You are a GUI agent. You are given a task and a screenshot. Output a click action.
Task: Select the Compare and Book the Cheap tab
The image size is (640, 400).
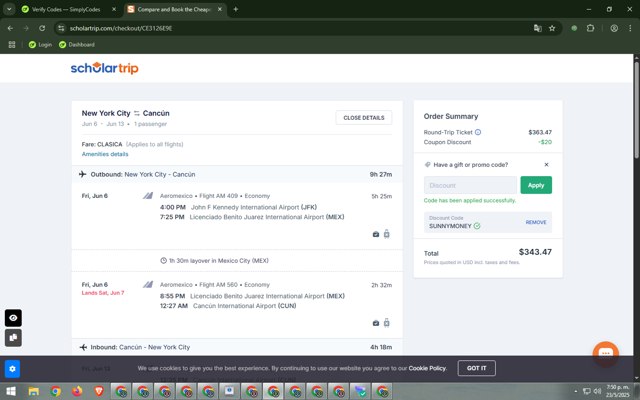point(173,9)
